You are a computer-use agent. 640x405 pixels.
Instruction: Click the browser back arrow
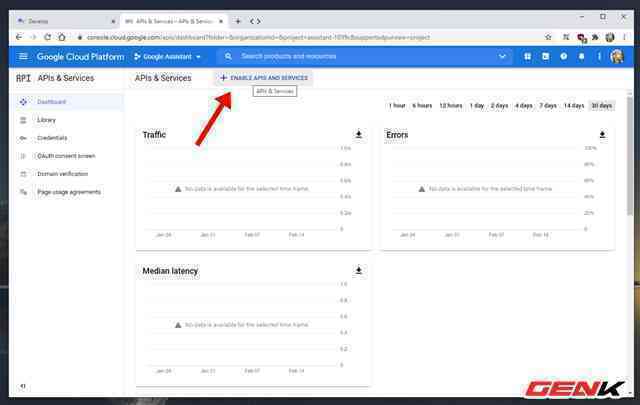coord(19,37)
